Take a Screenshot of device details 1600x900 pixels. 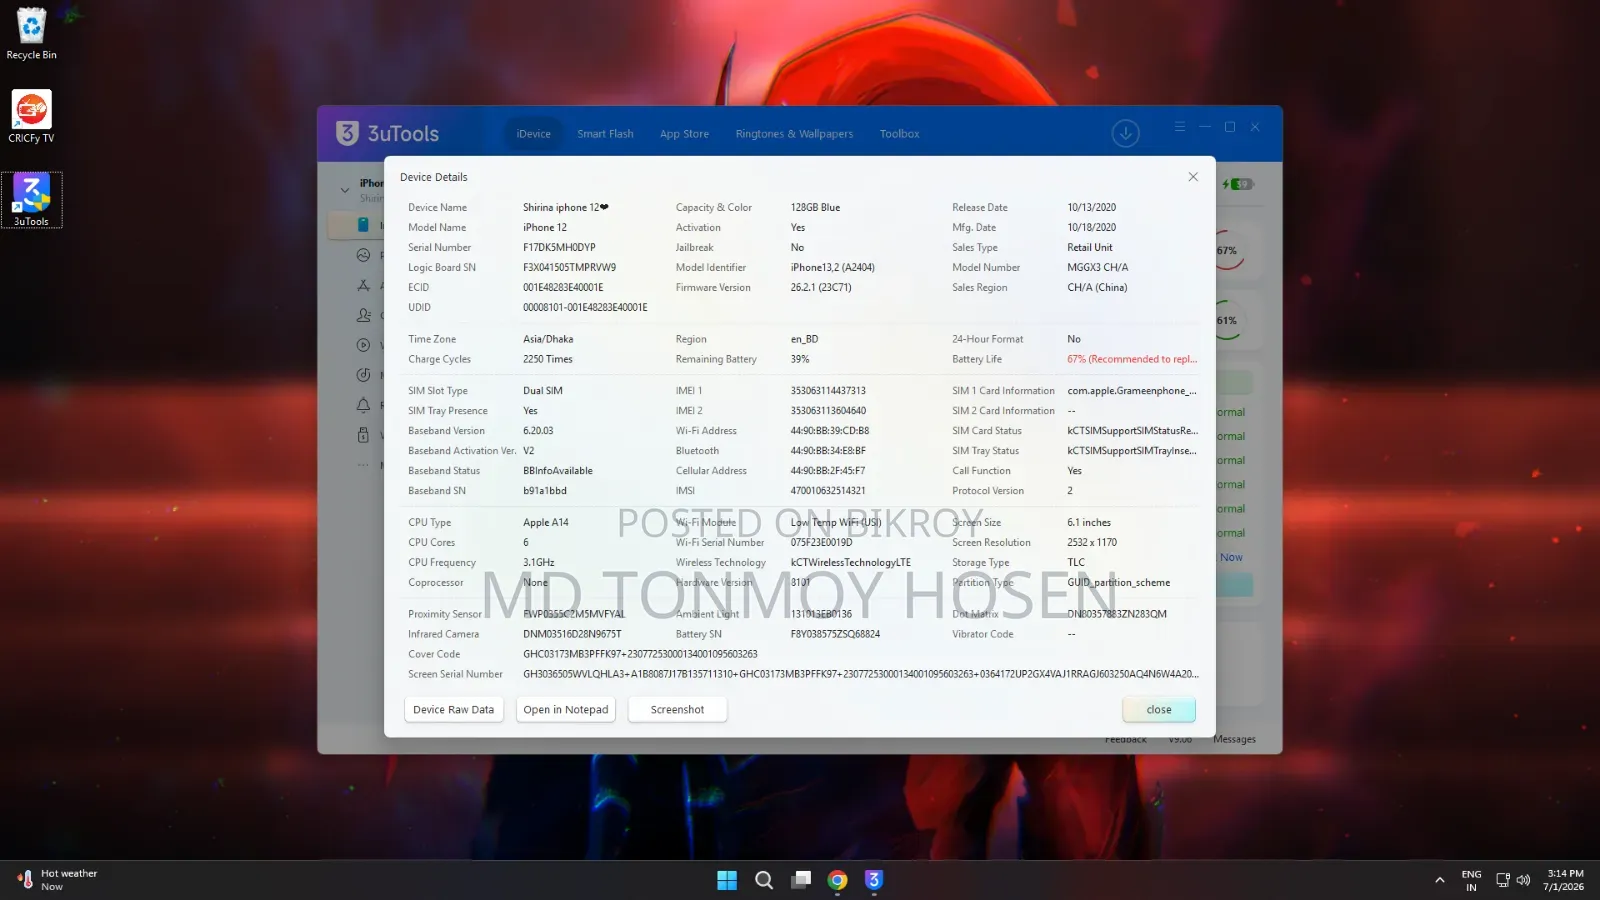677,710
